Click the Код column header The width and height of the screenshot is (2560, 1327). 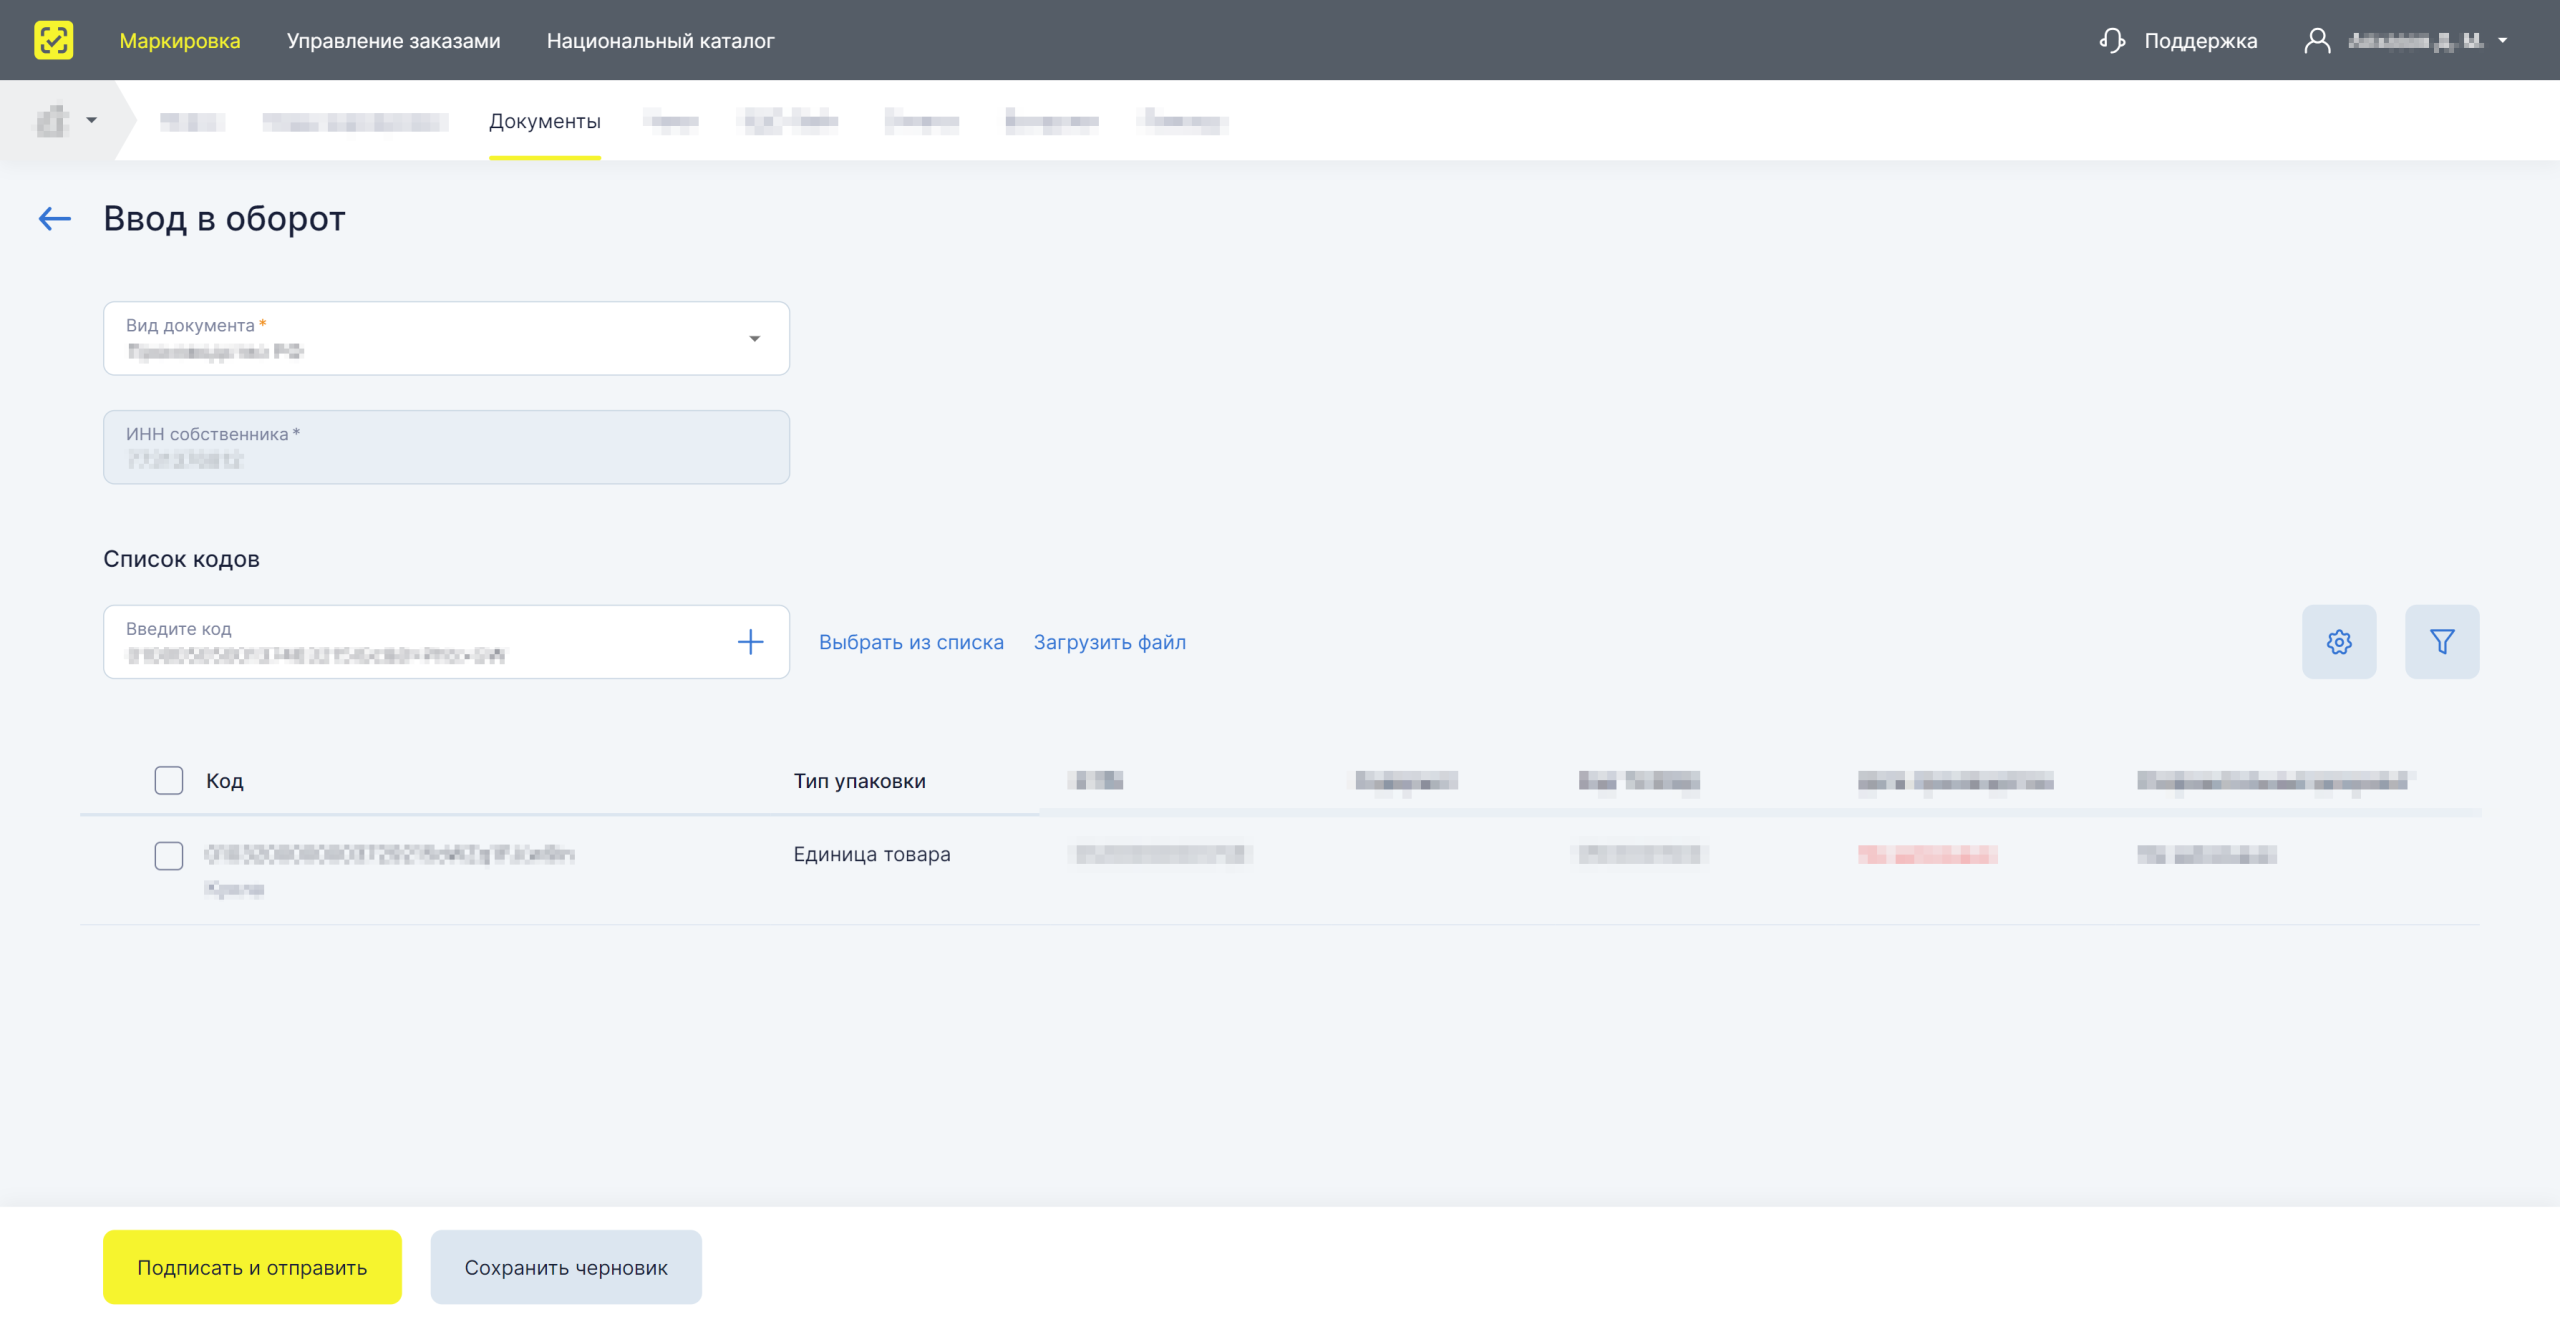tap(225, 780)
